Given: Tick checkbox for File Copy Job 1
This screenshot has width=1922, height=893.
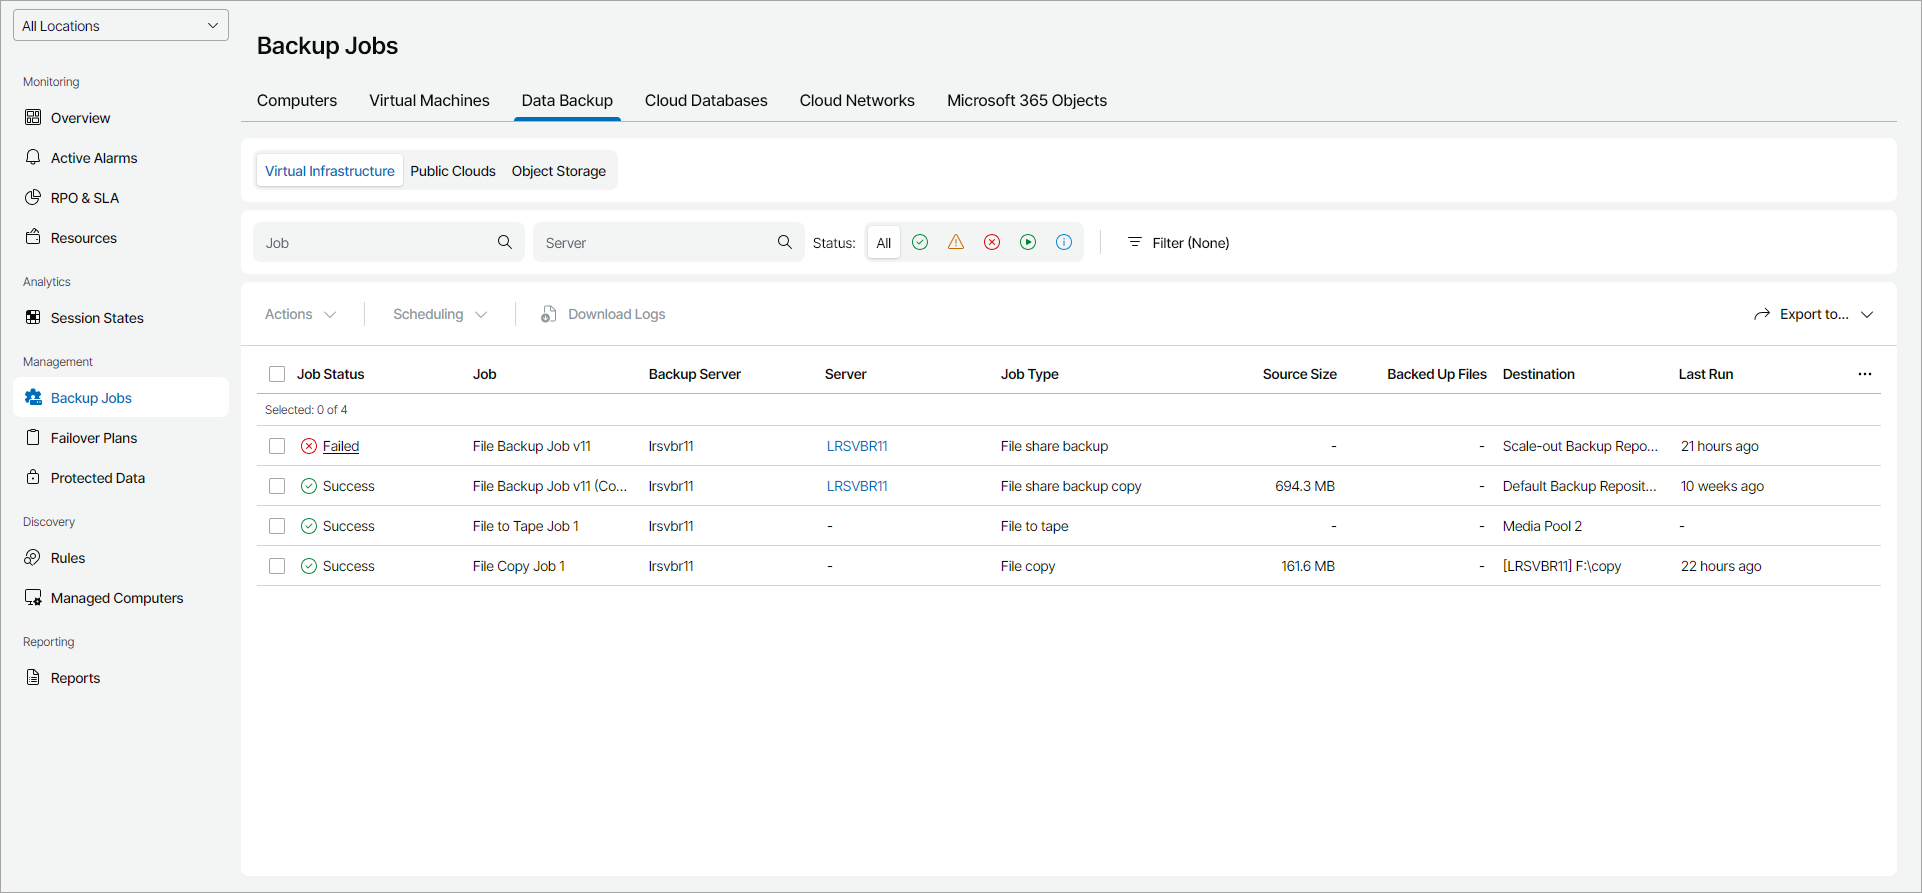Looking at the screenshot, I should click(277, 566).
